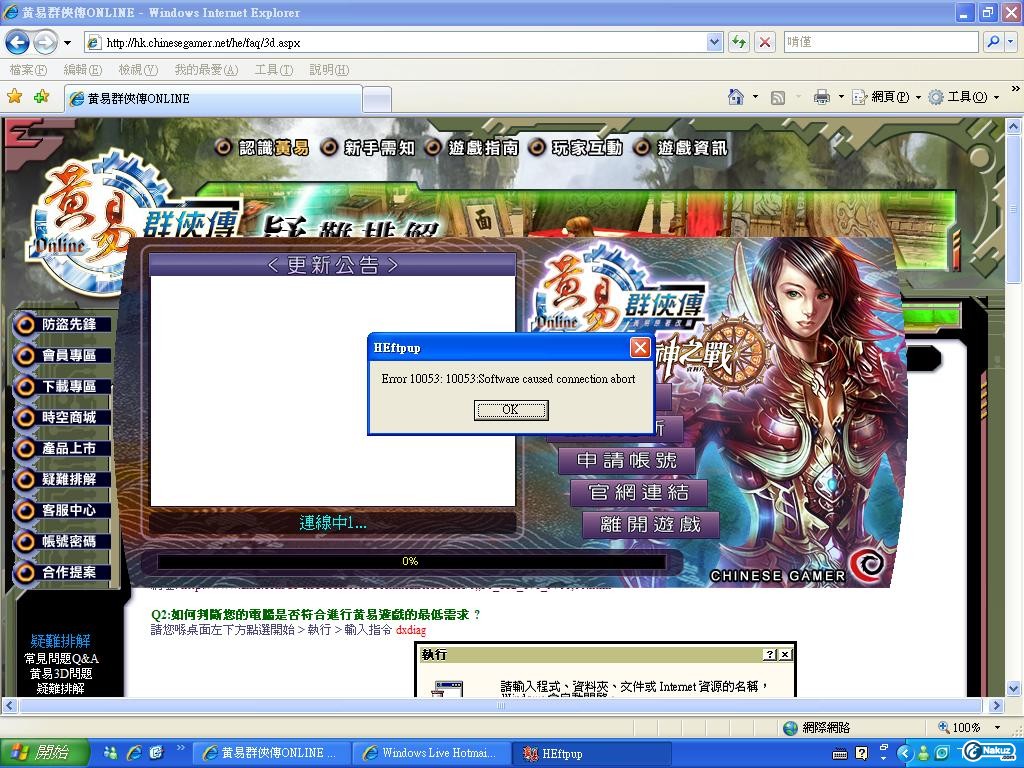Click the IE Back arrow button
The width and height of the screenshot is (1024, 768).
click(x=18, y=43)
